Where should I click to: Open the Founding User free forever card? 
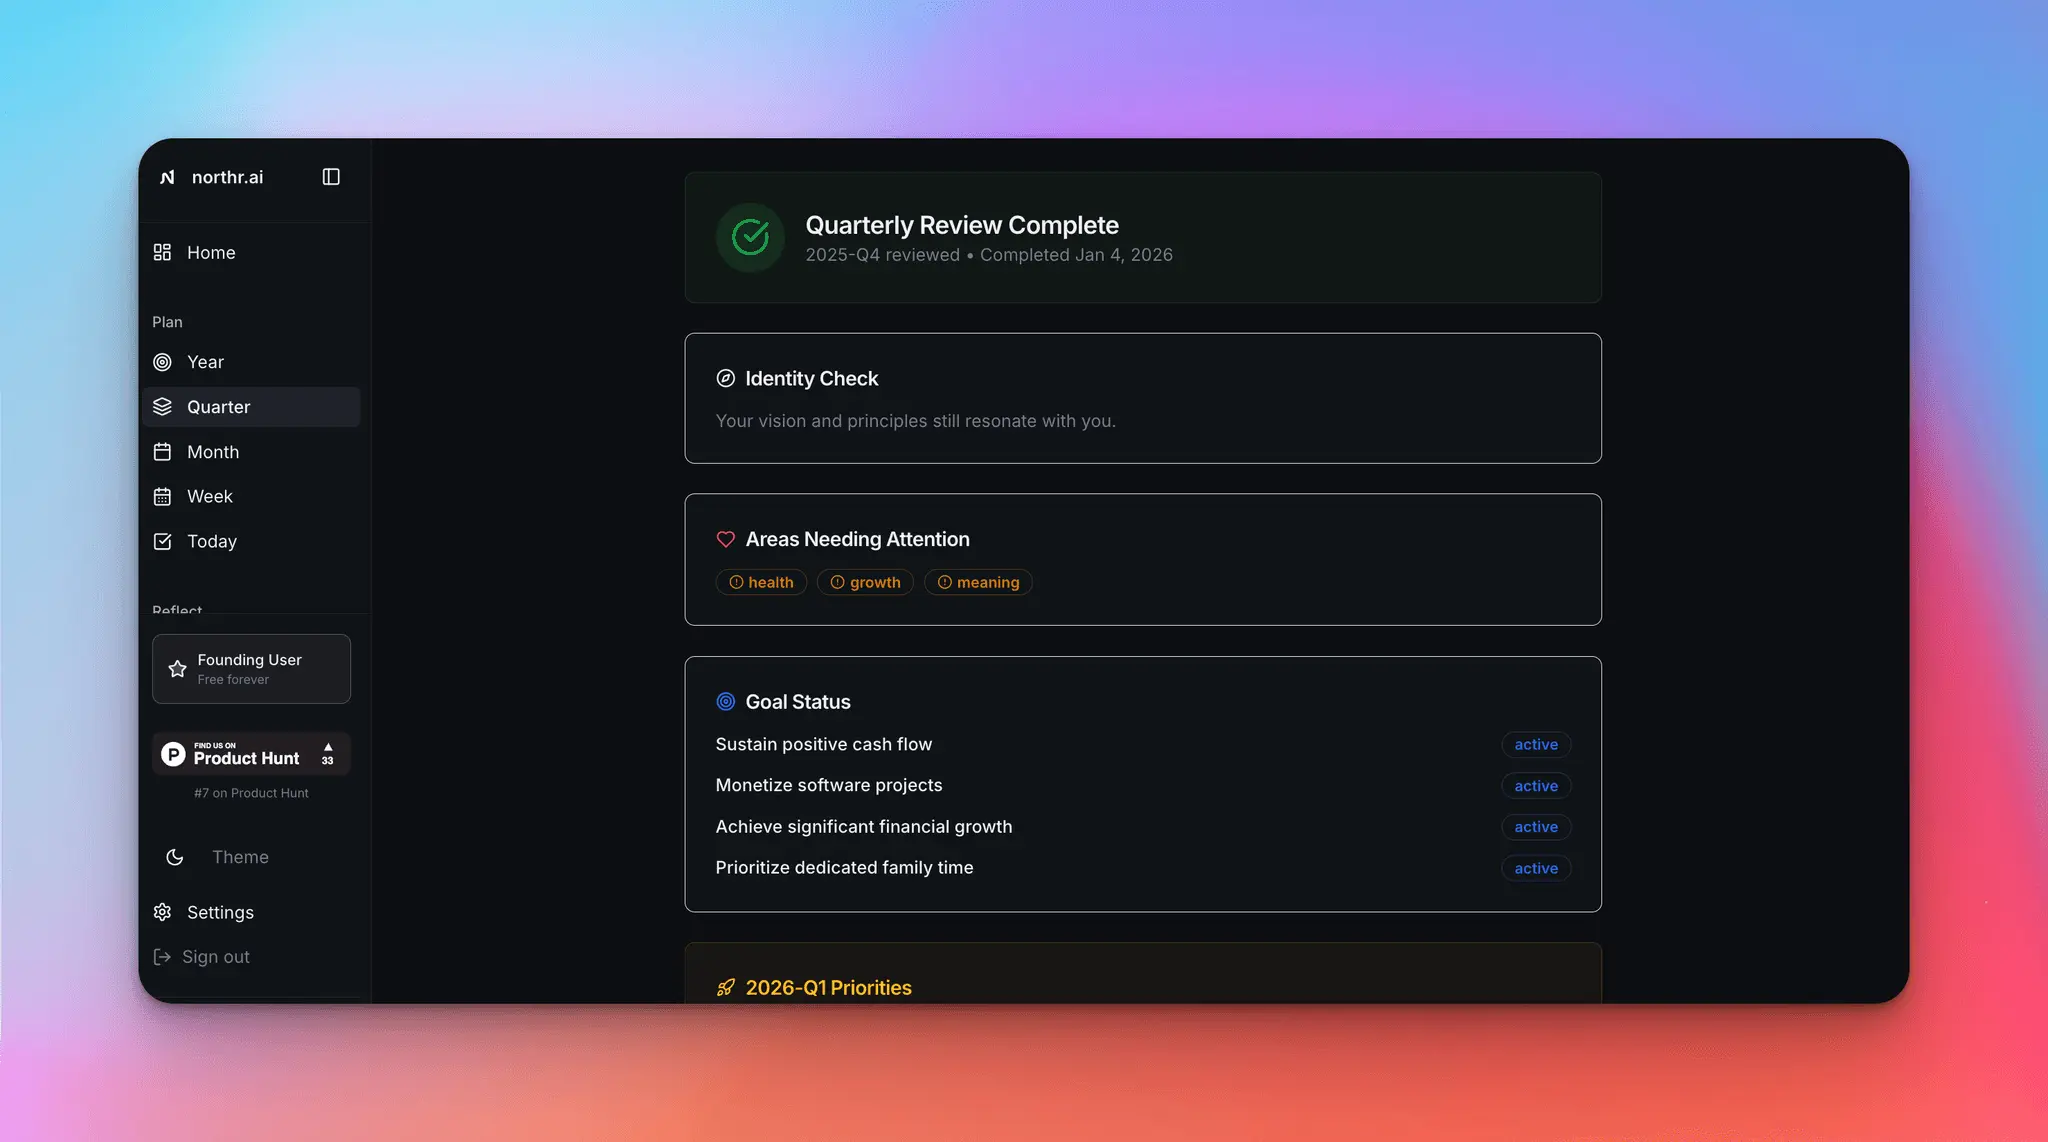point(251,669)
